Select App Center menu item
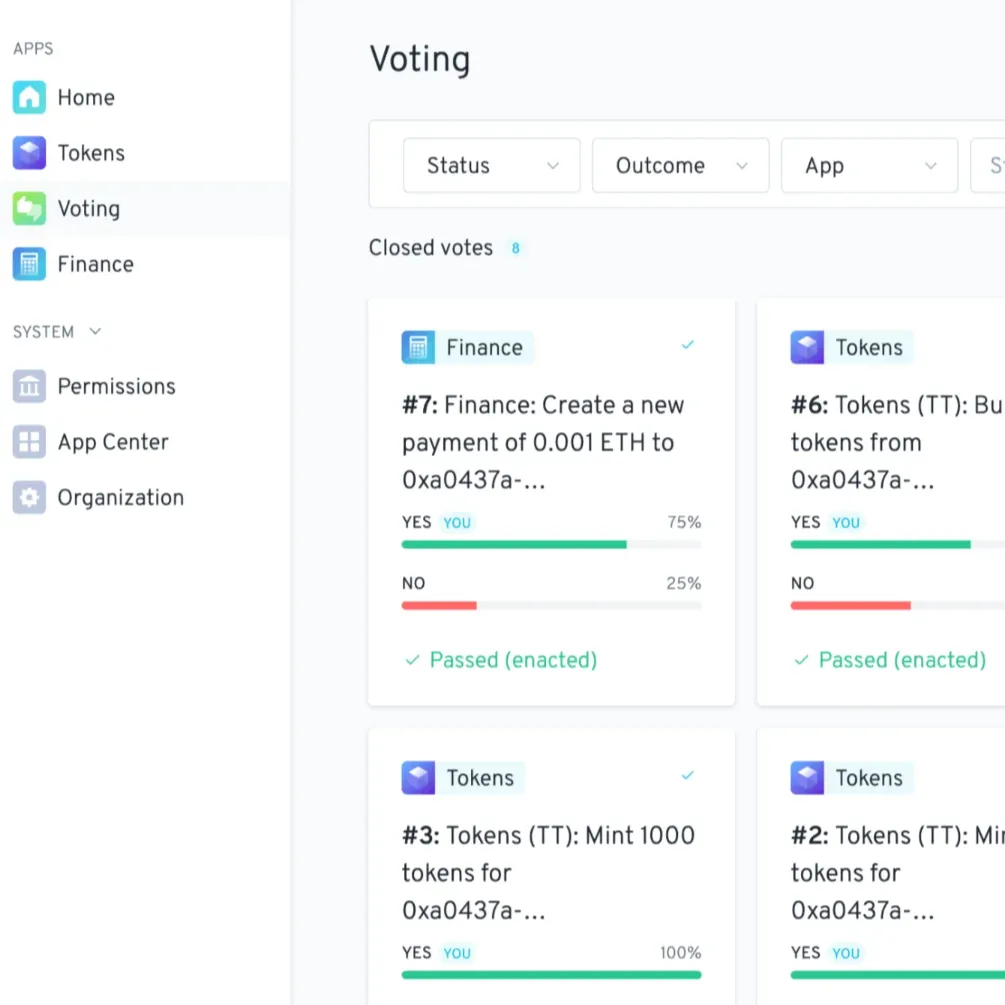Viewport: 1005px width, 1005px height. coord(113,442)
